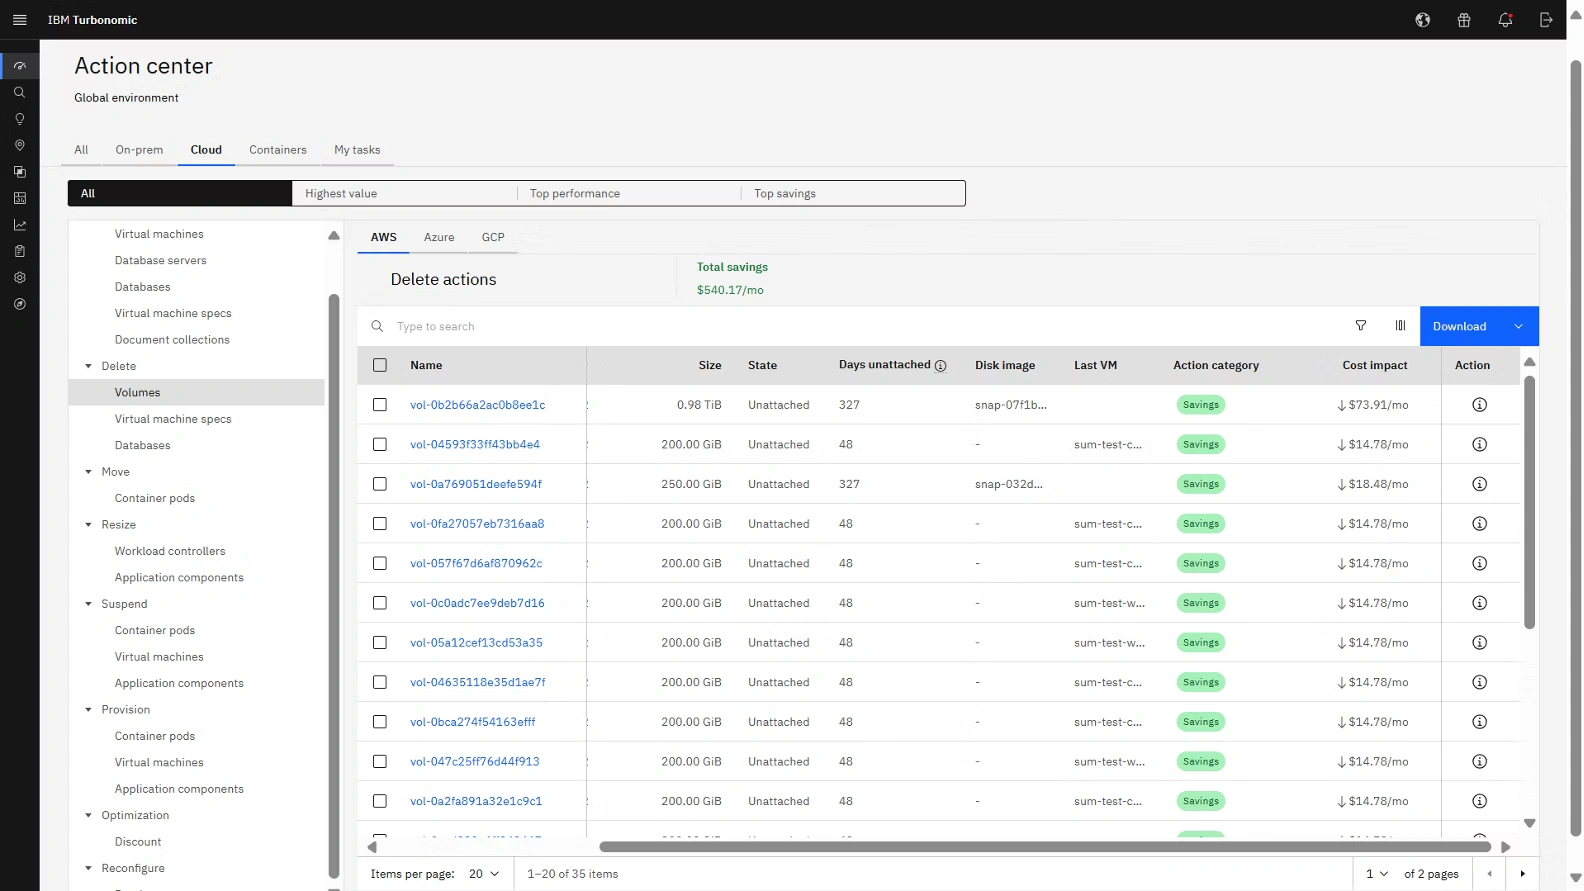
Task: Toggle the select-all checkbox in header
Action: click(x=380, y=365)
